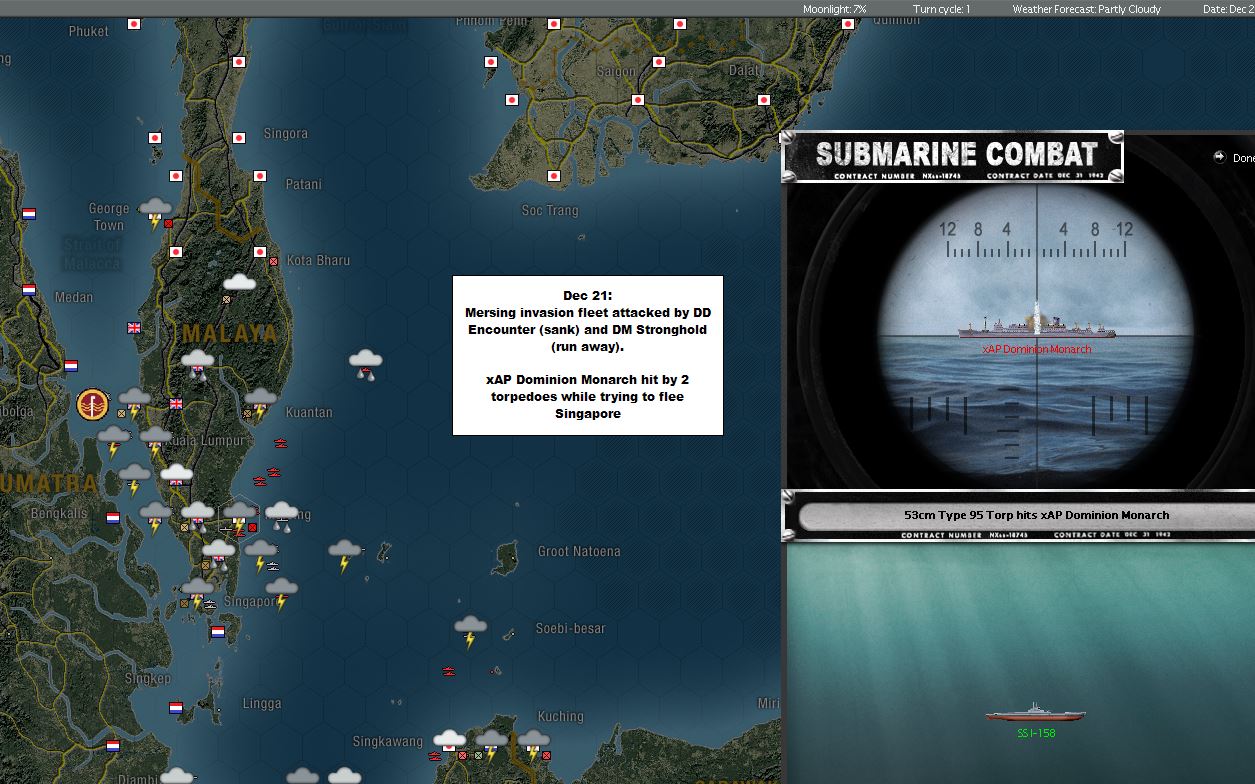
Task: Click the rain cloud in the open sea east of Malaya
Action: click(365, 365)
